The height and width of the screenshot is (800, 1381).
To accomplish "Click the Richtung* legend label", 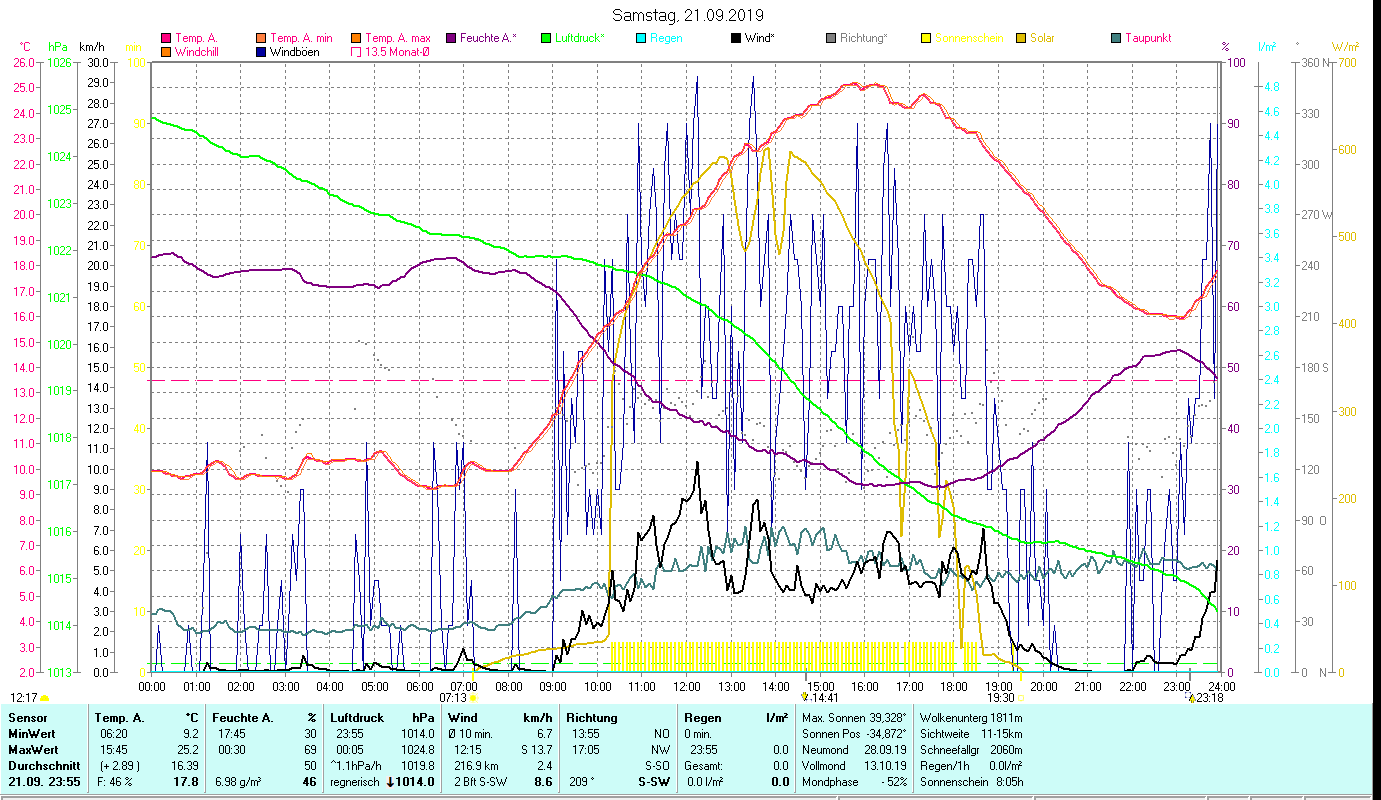I will click(x=863, y=39).
